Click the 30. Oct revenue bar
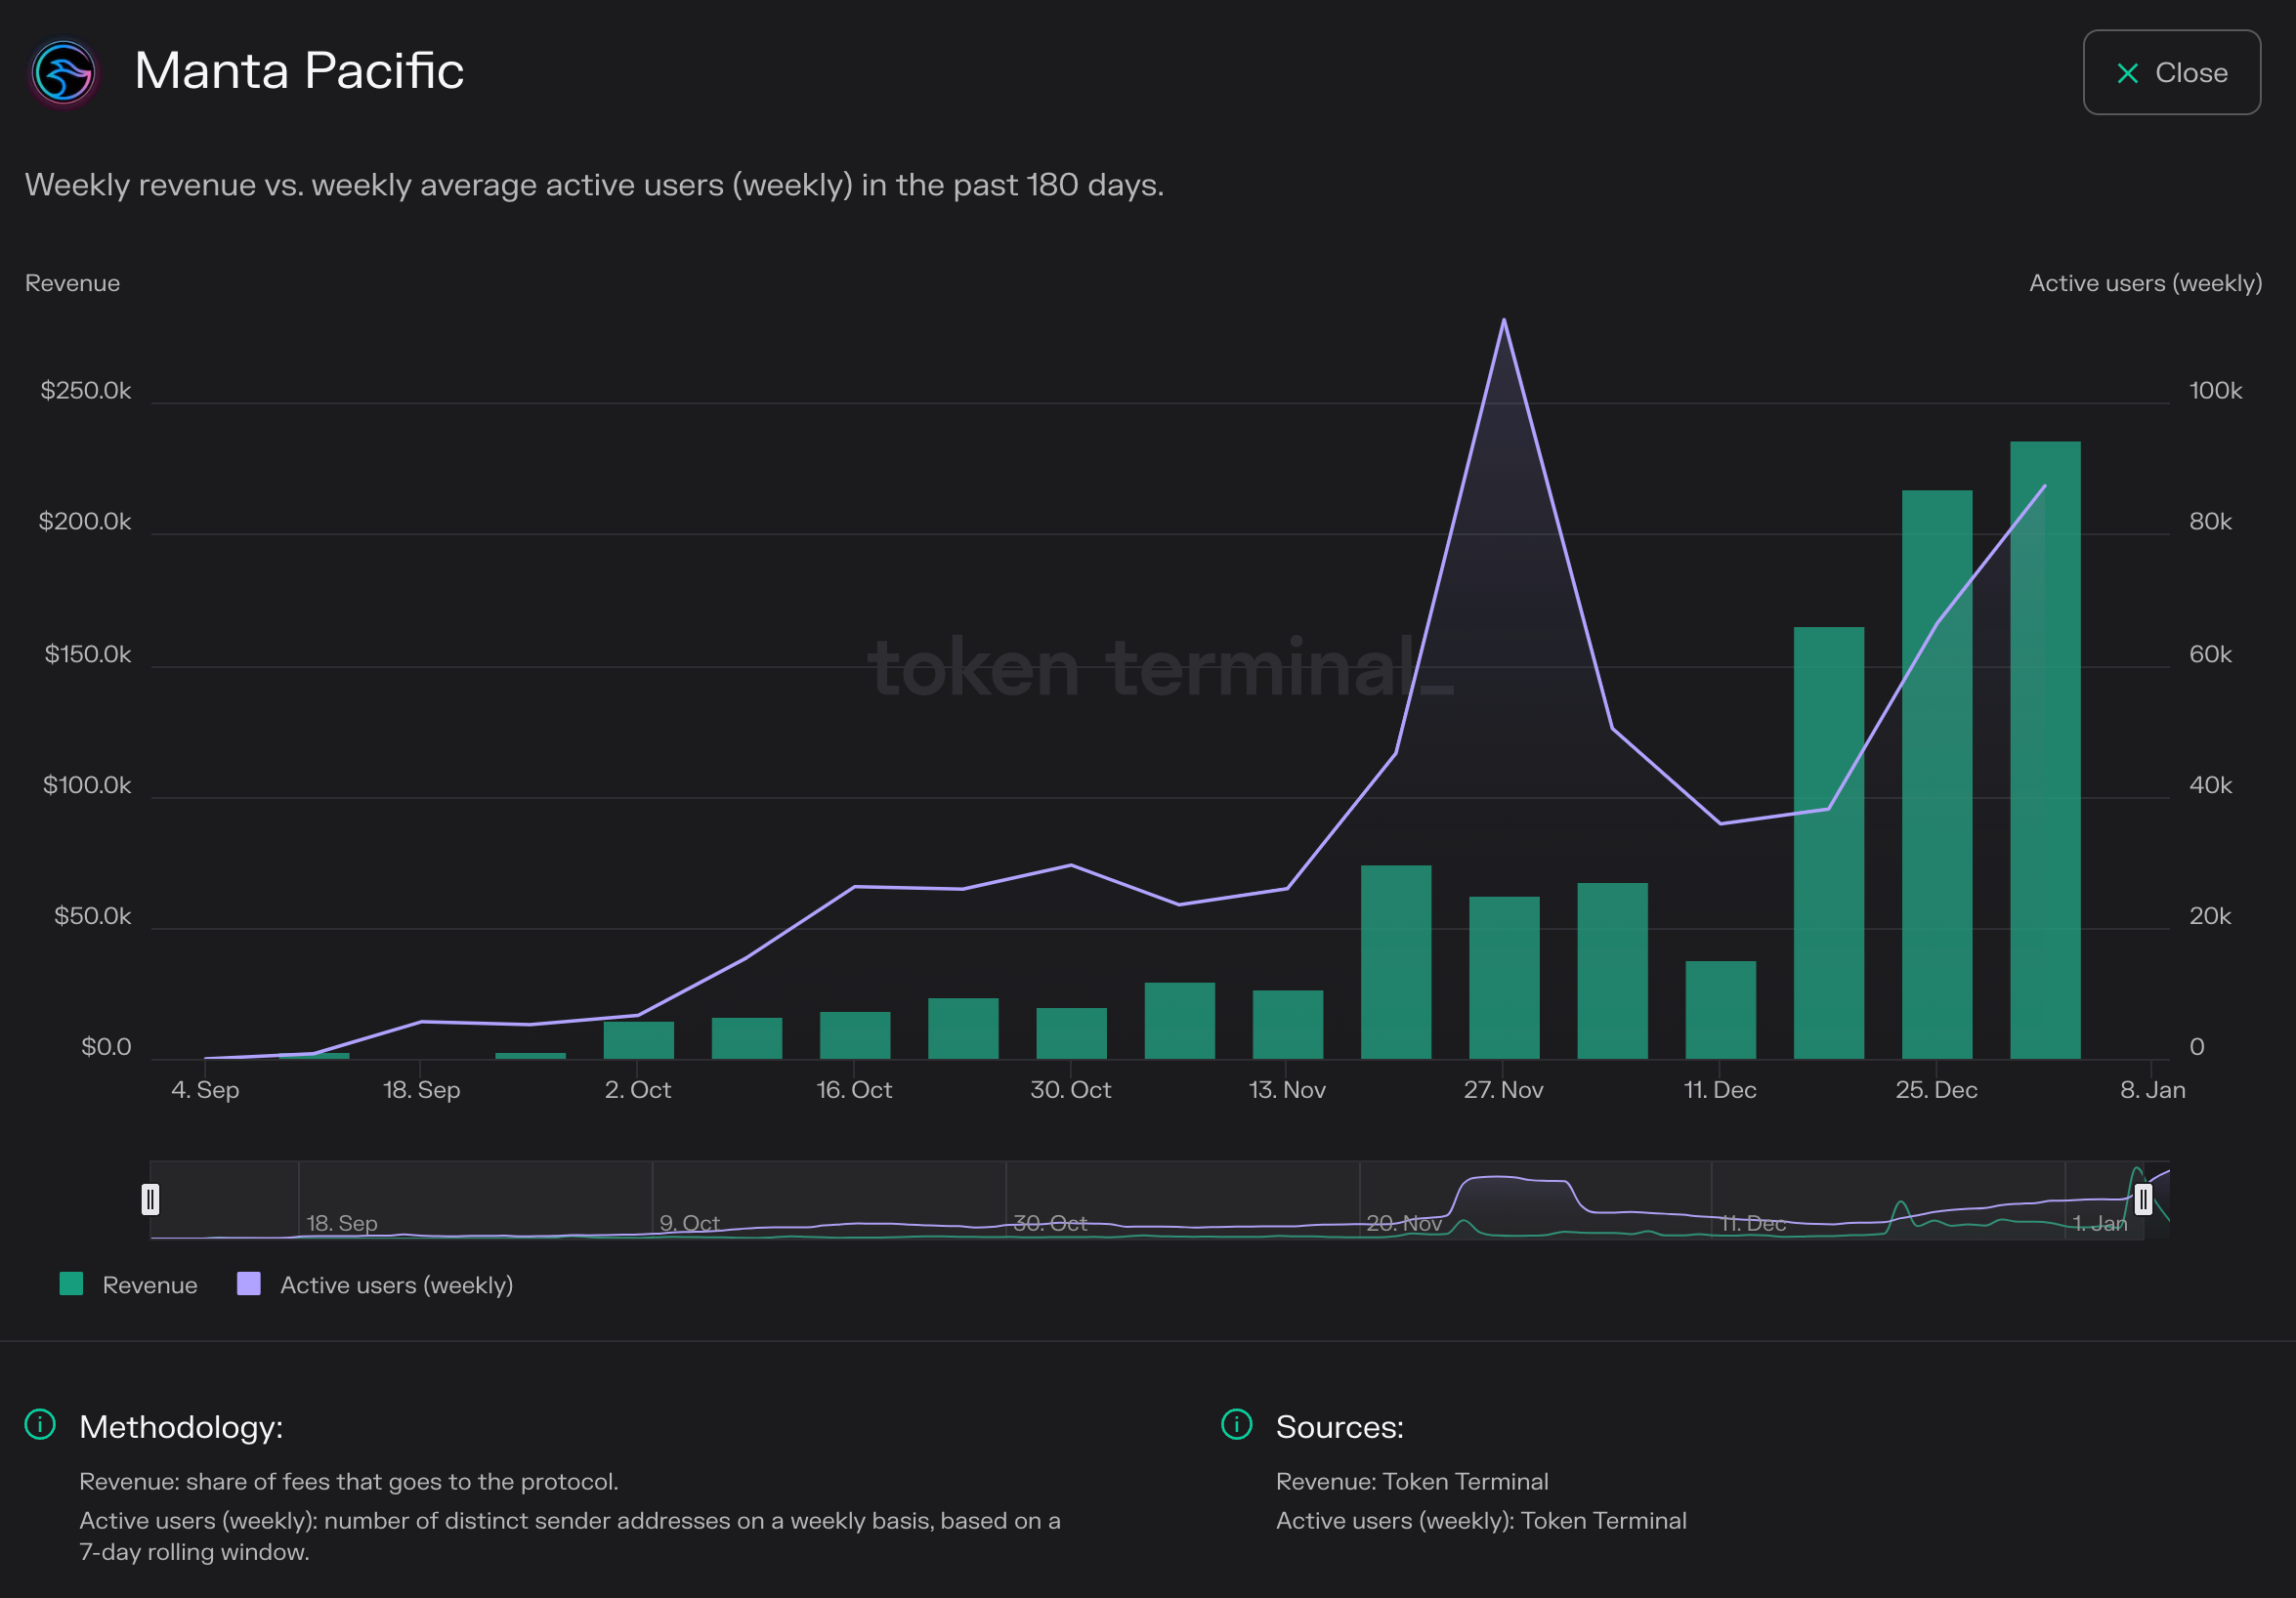Viewport: 2296px width, 1598px height. coord(1071,1033)
